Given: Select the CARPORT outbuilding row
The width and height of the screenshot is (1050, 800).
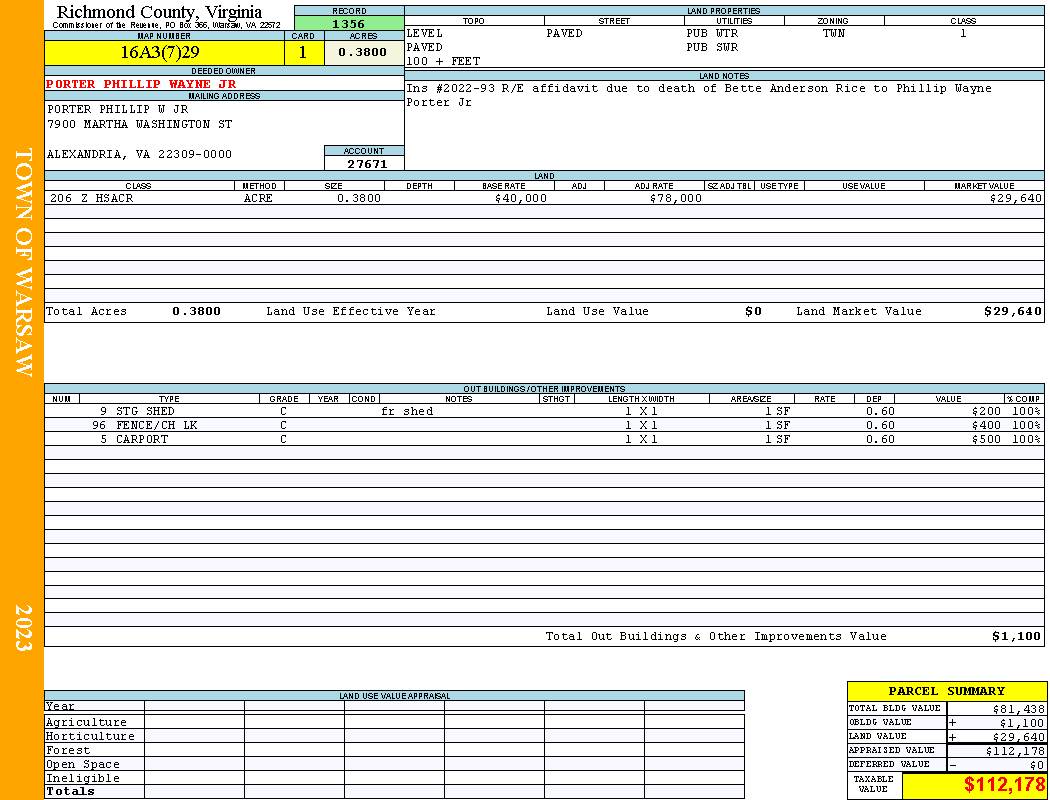Looking at the screenshot, I should point(544,439).
